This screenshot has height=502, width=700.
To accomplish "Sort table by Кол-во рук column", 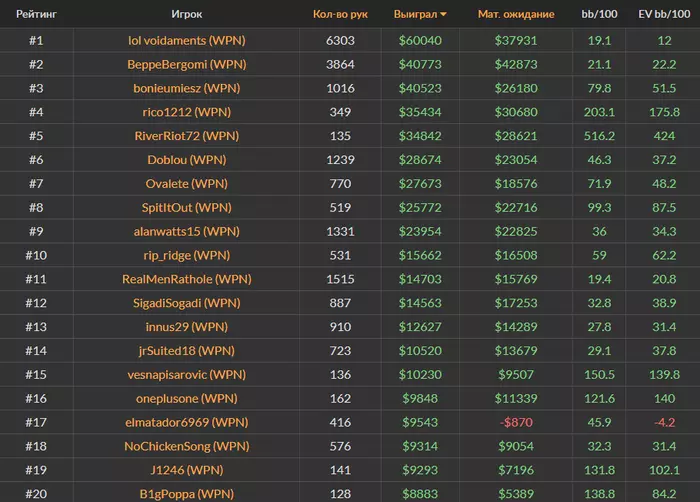I will tap(340, 15).
